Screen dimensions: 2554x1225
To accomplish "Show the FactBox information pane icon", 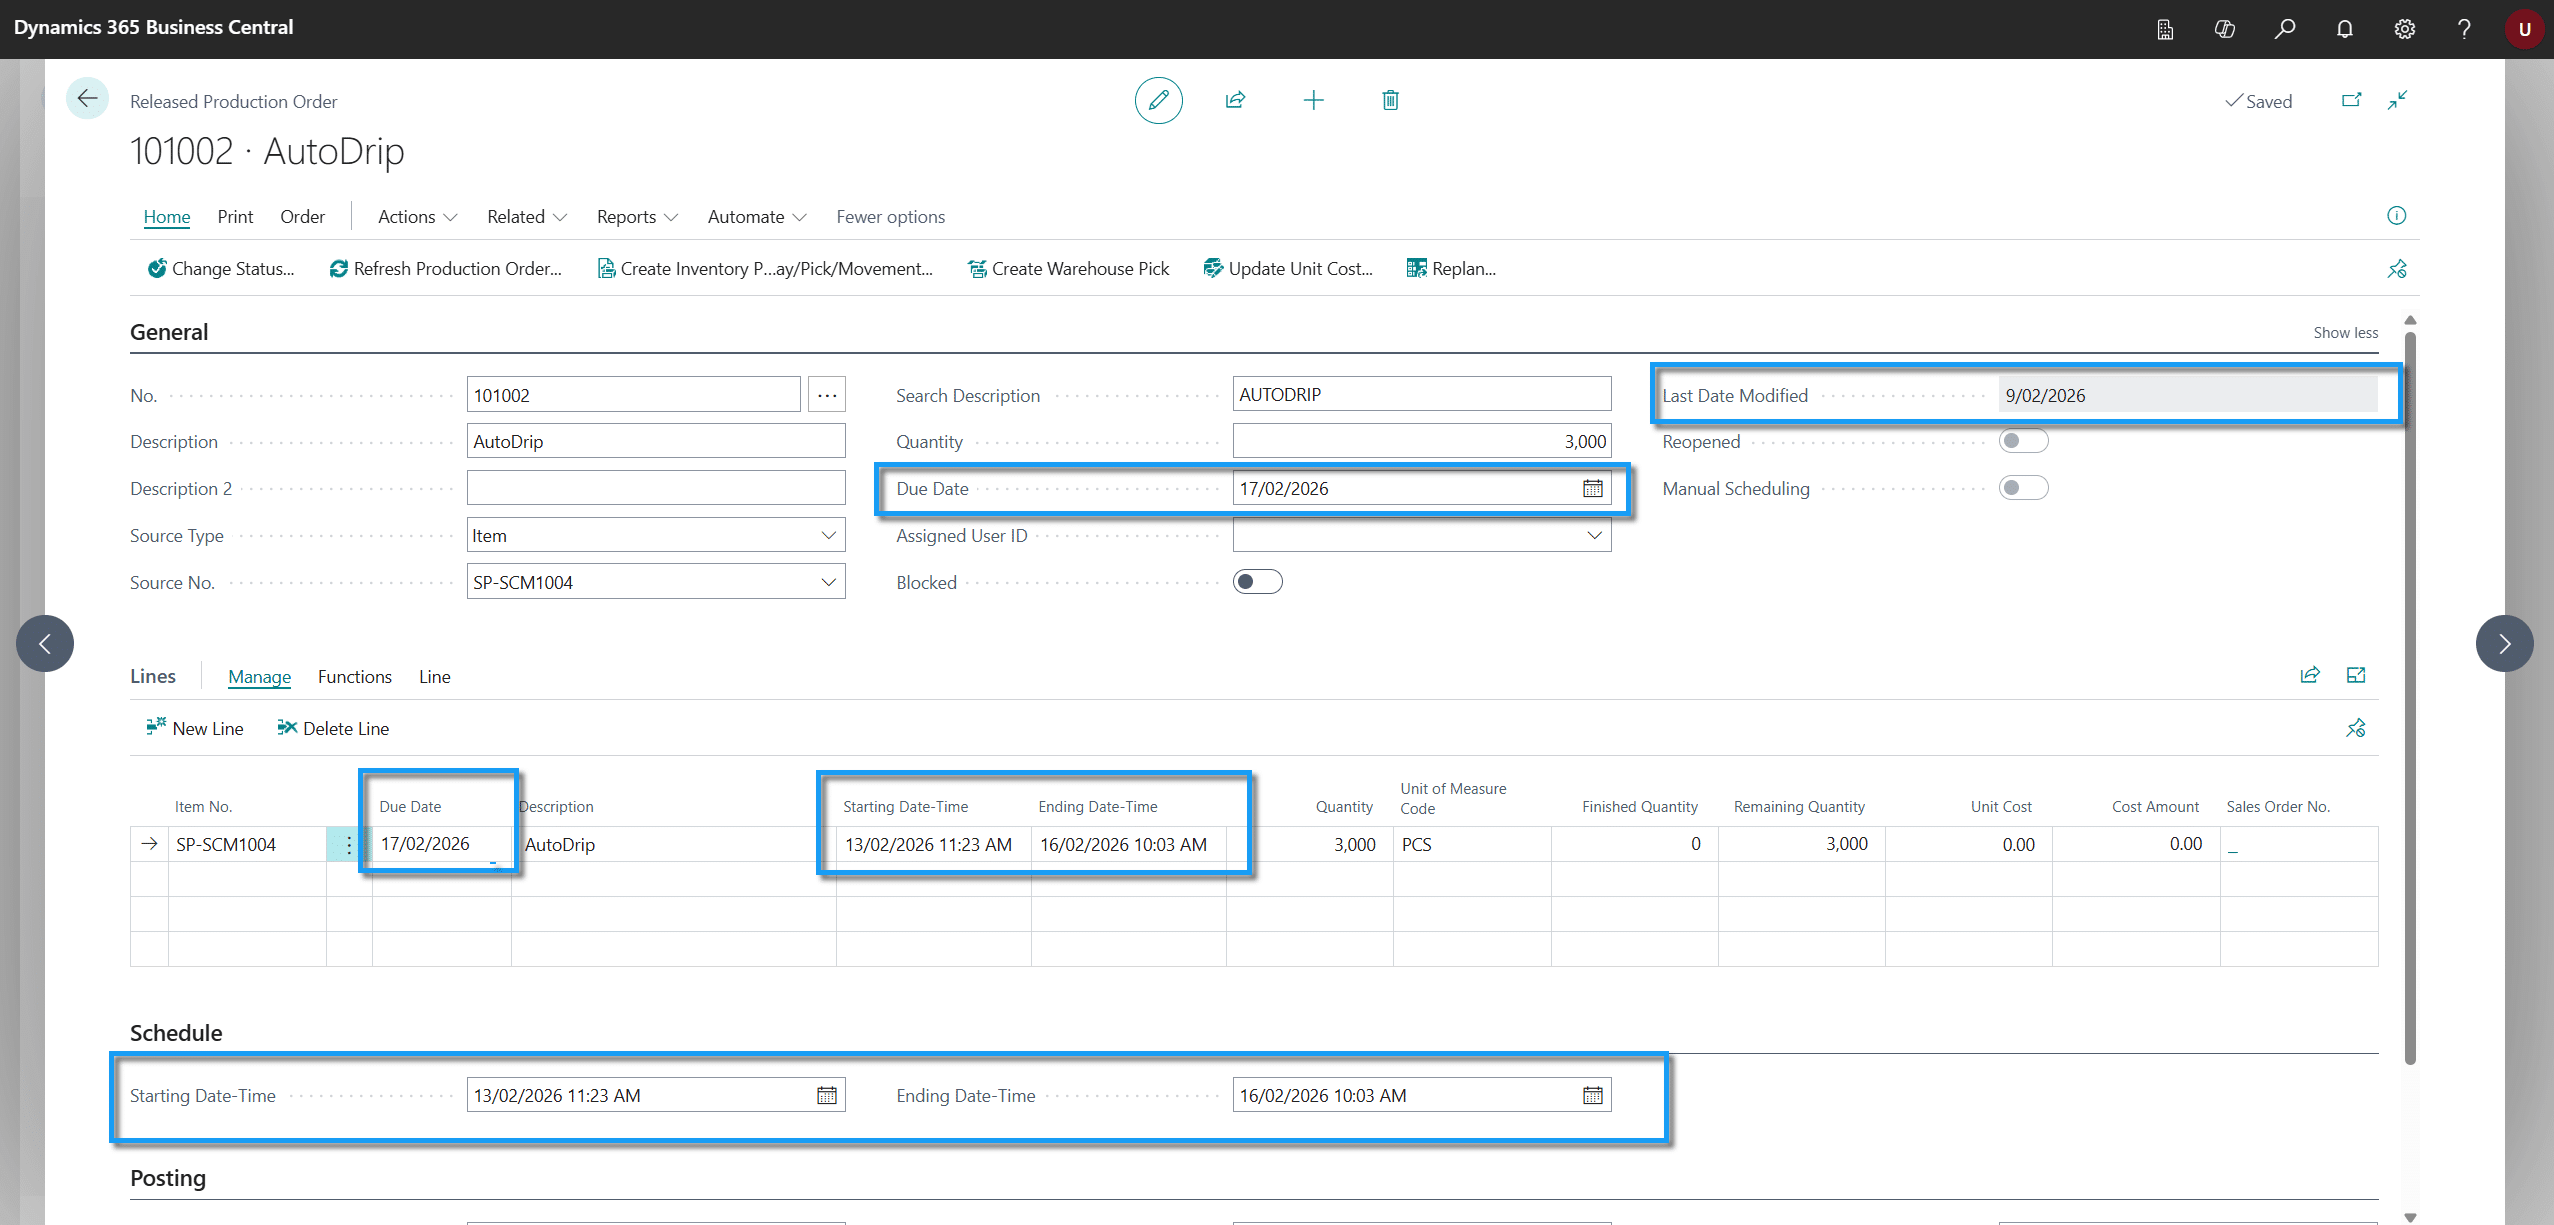I will 2396,216.
